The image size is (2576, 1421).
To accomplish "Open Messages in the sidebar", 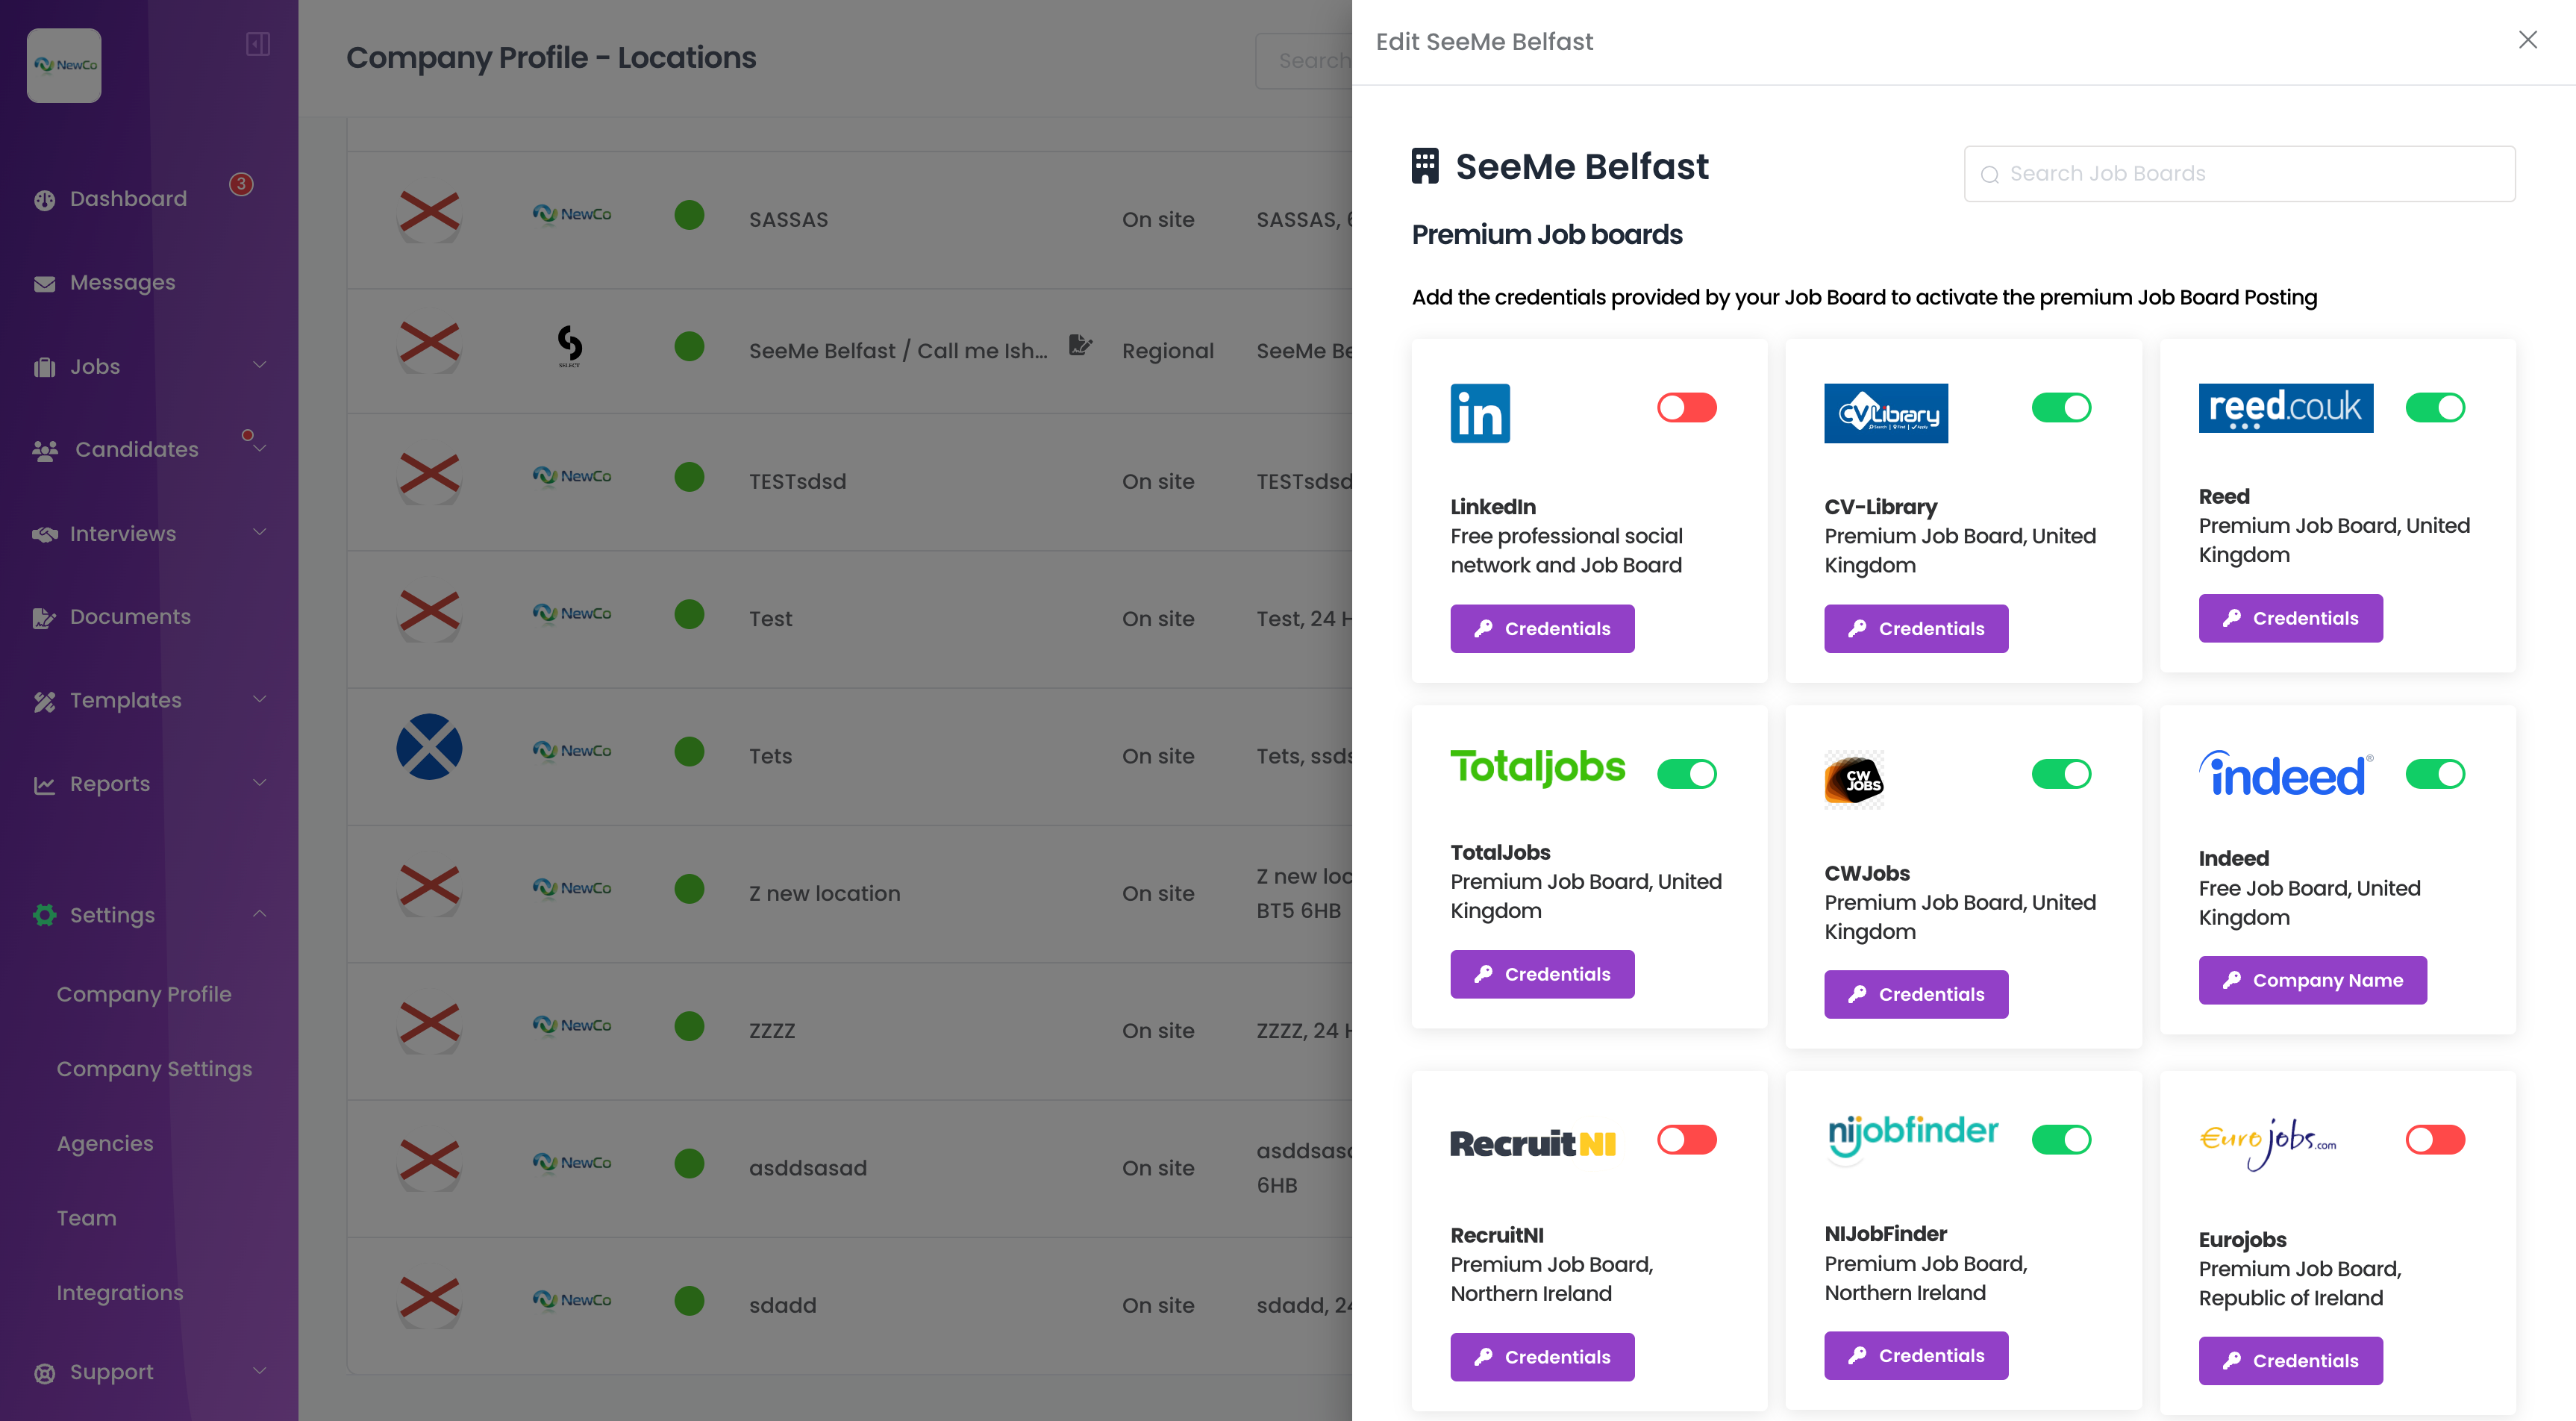I will point(122,283).
